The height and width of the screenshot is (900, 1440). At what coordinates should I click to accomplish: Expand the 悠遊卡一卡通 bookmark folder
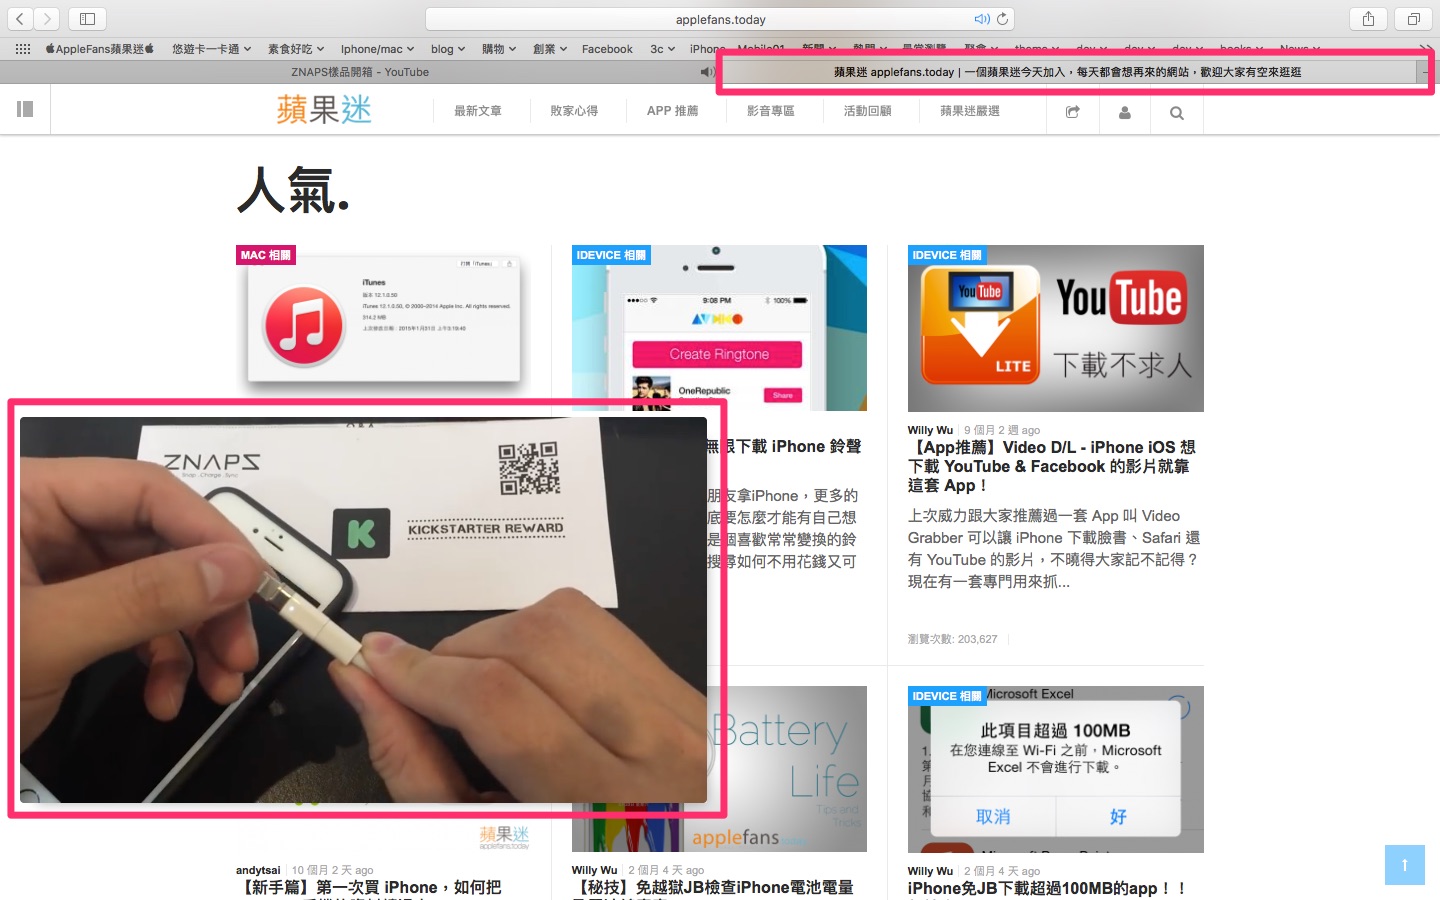click(x=211, y=49)
